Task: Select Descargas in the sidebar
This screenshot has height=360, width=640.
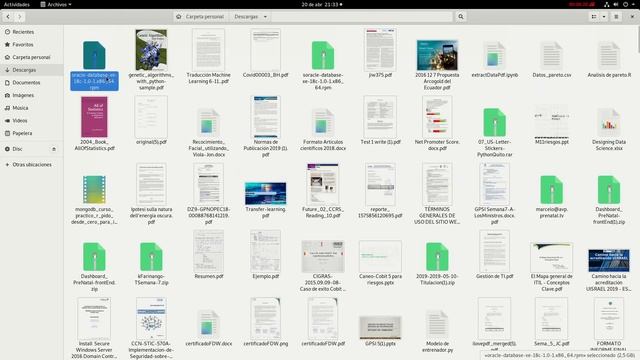Action: [31, 70]
